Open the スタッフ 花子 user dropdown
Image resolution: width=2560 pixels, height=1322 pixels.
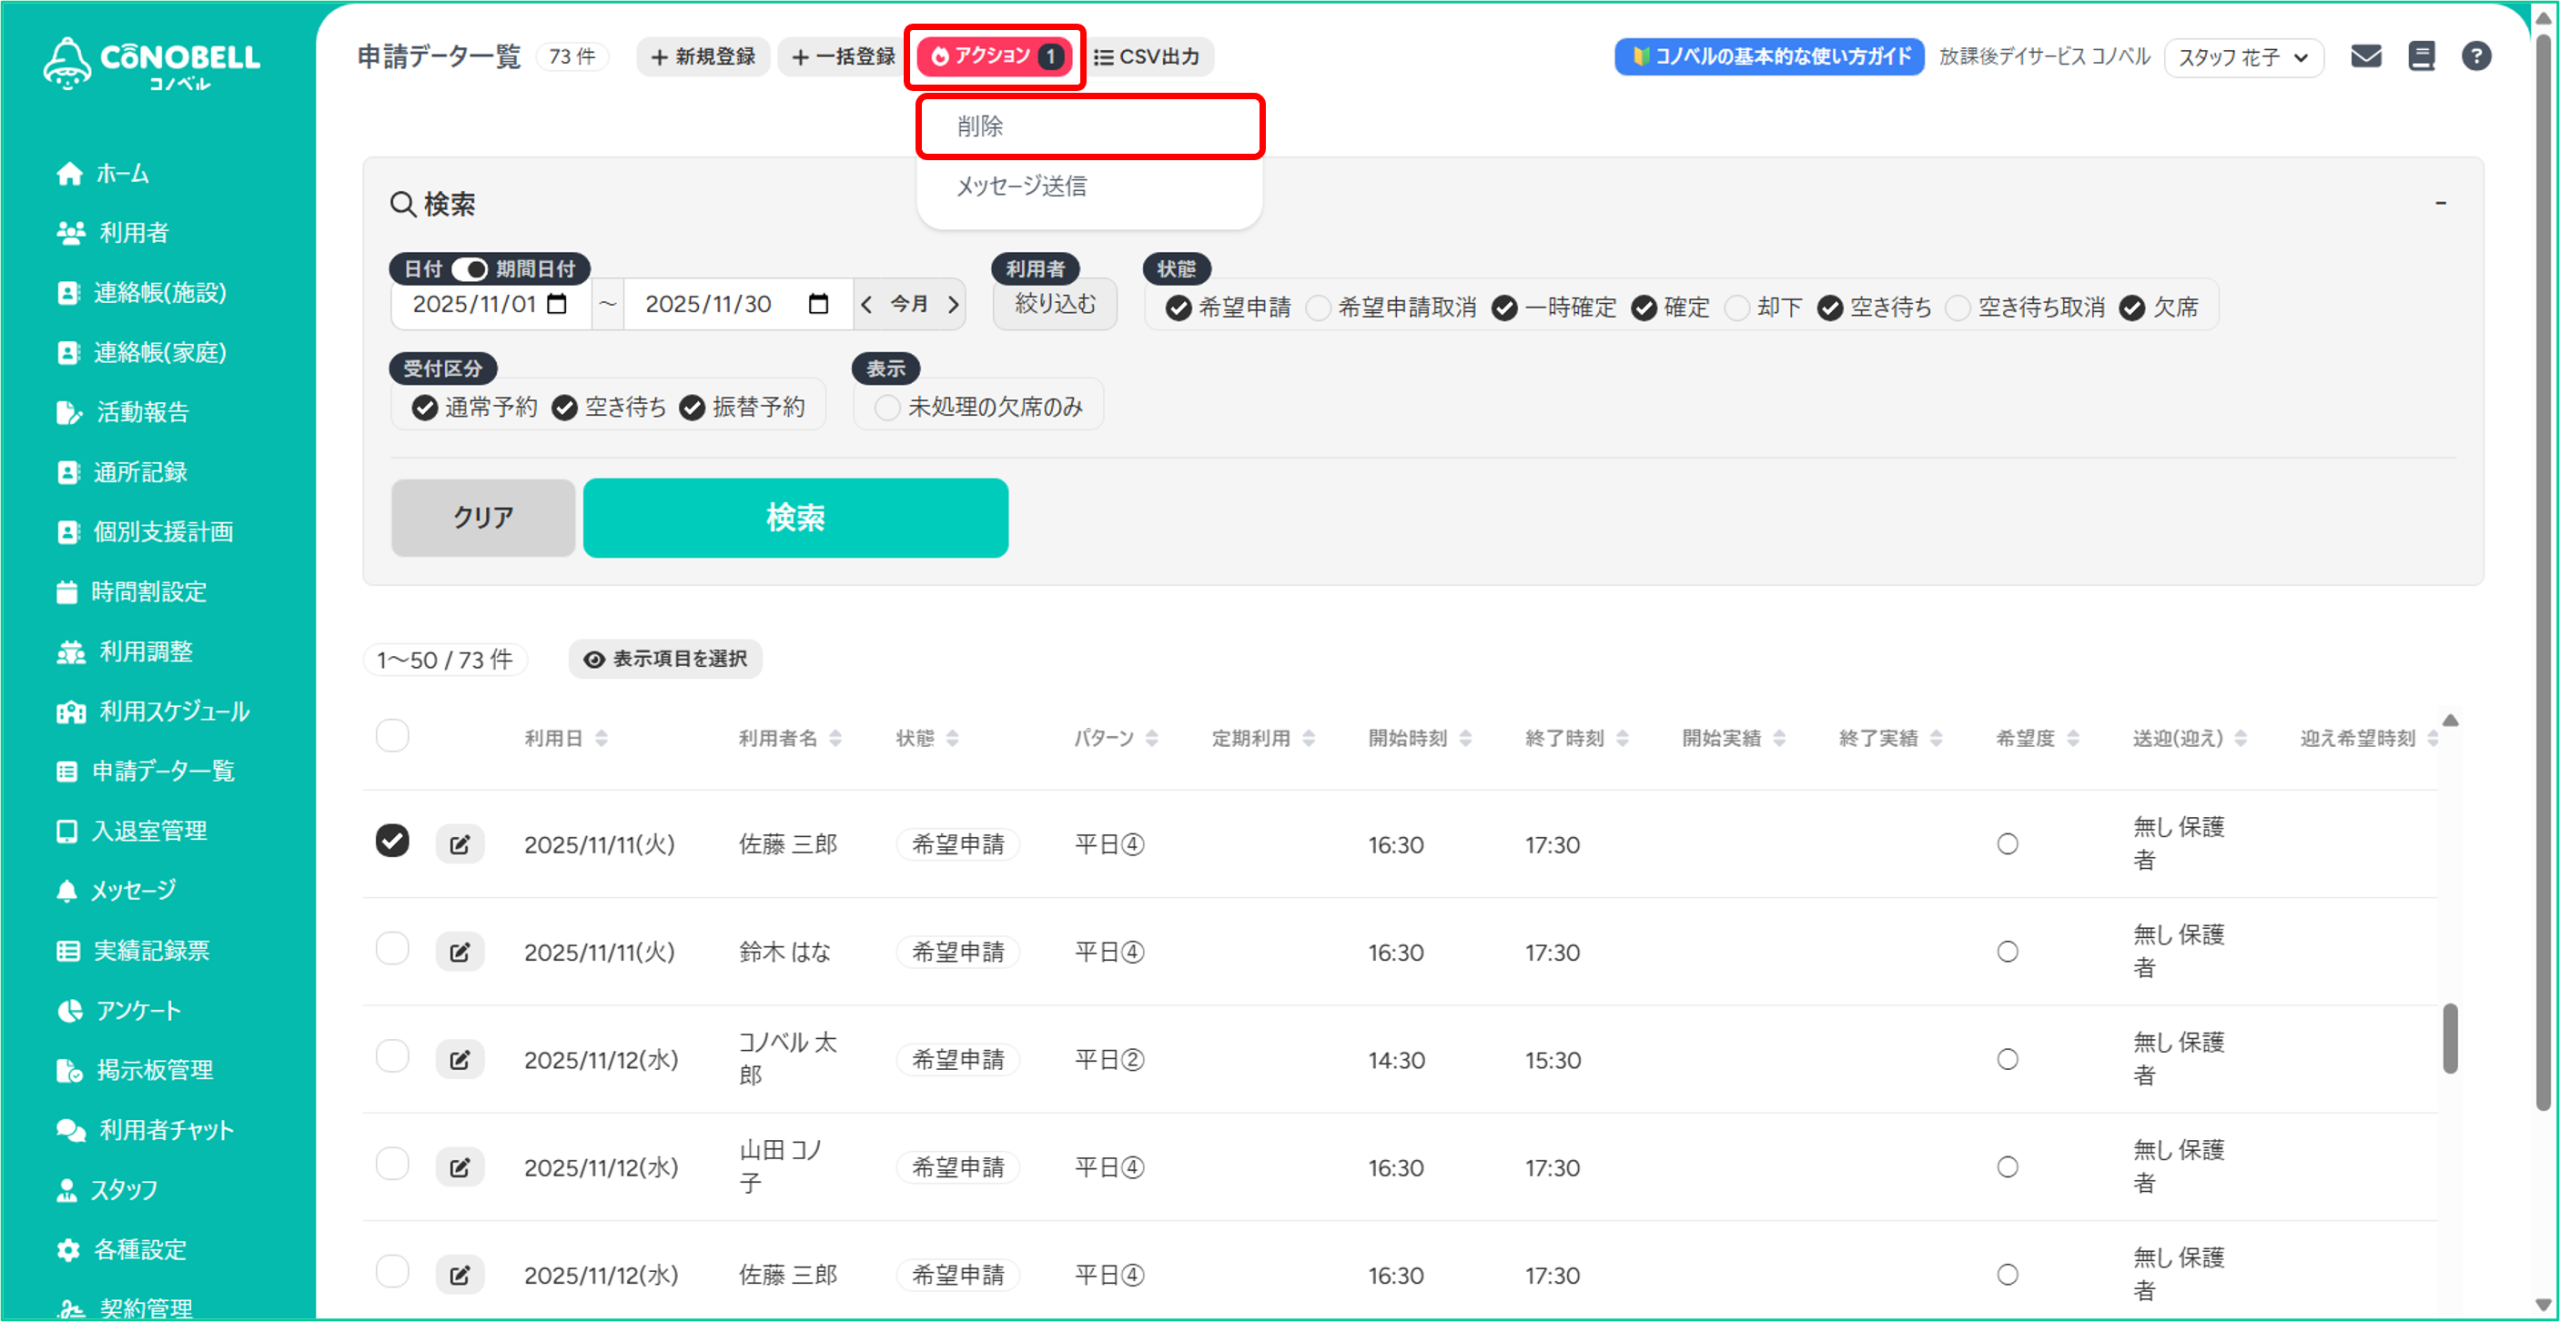[2243, 57]
